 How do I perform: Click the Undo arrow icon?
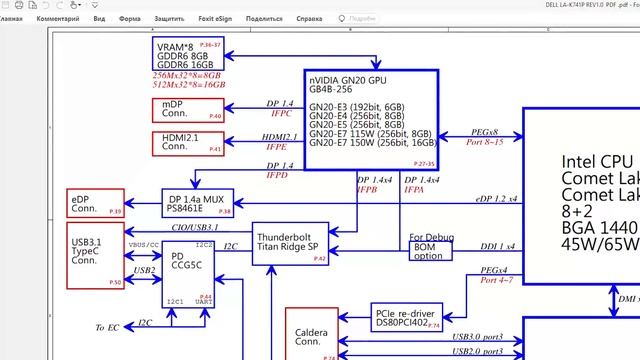(46, 5)
